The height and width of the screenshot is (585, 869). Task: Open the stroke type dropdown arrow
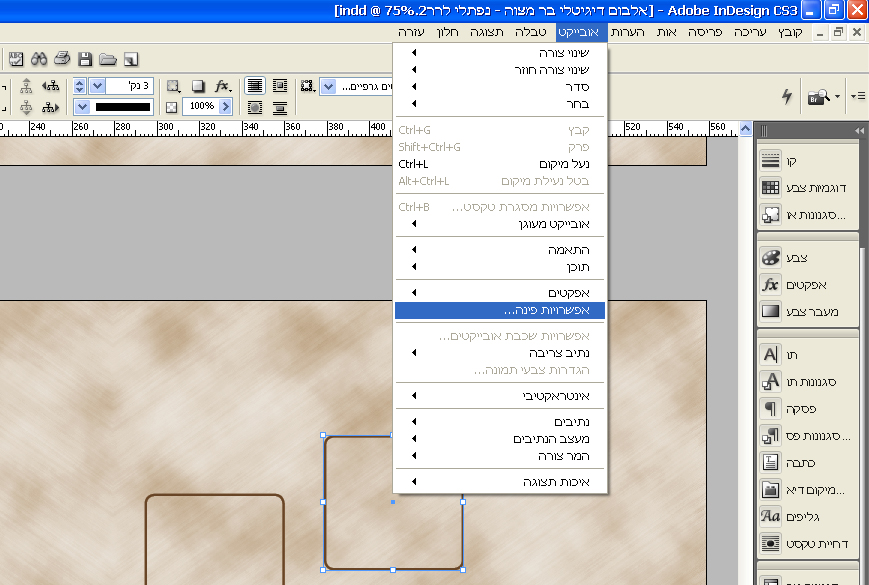[x=82, y=107]
